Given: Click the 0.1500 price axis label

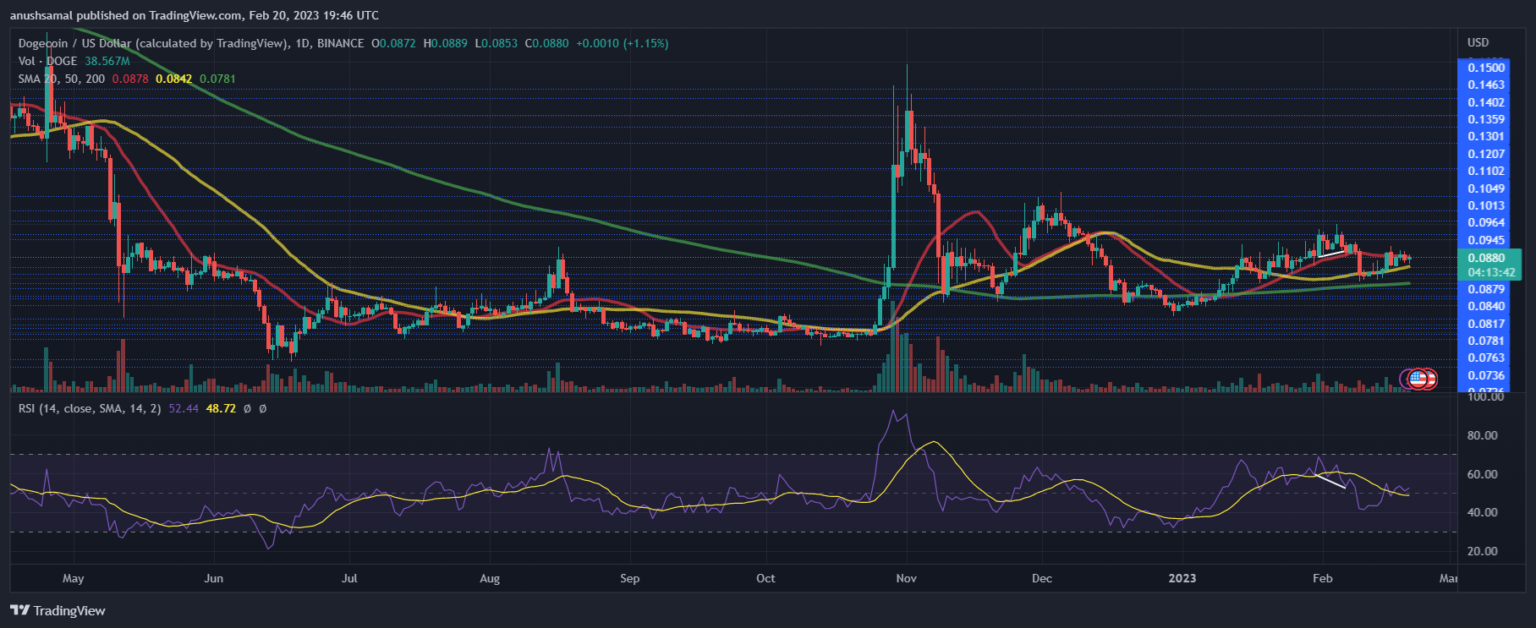Looking at the screenshot, I should coord(1486,67).
